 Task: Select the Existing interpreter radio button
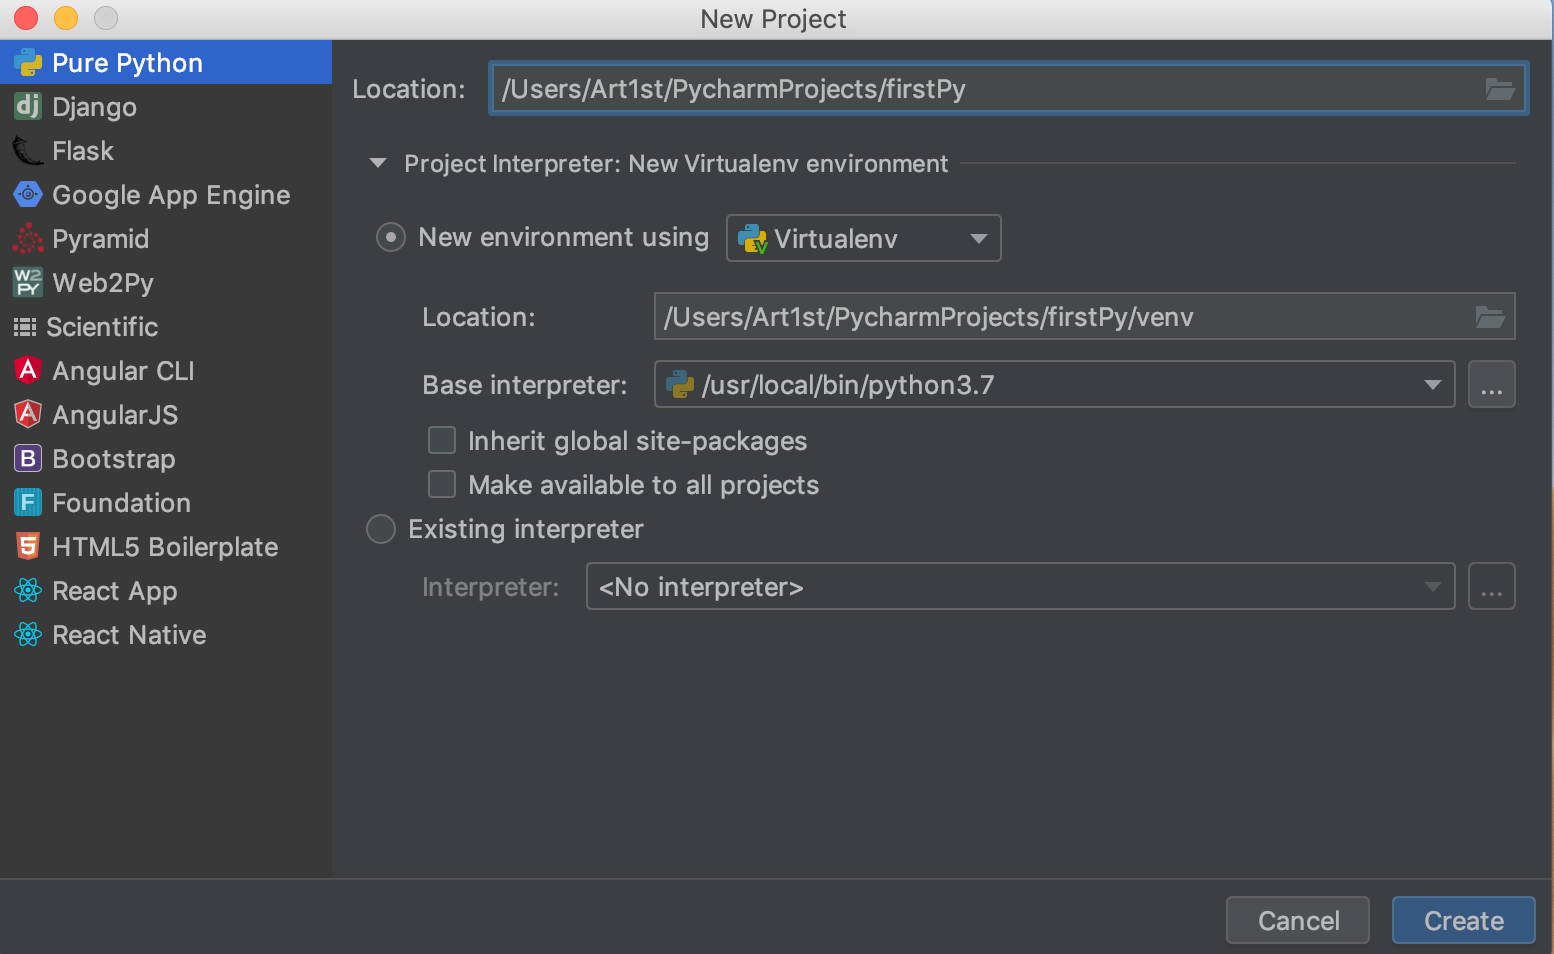pos(381,529)
